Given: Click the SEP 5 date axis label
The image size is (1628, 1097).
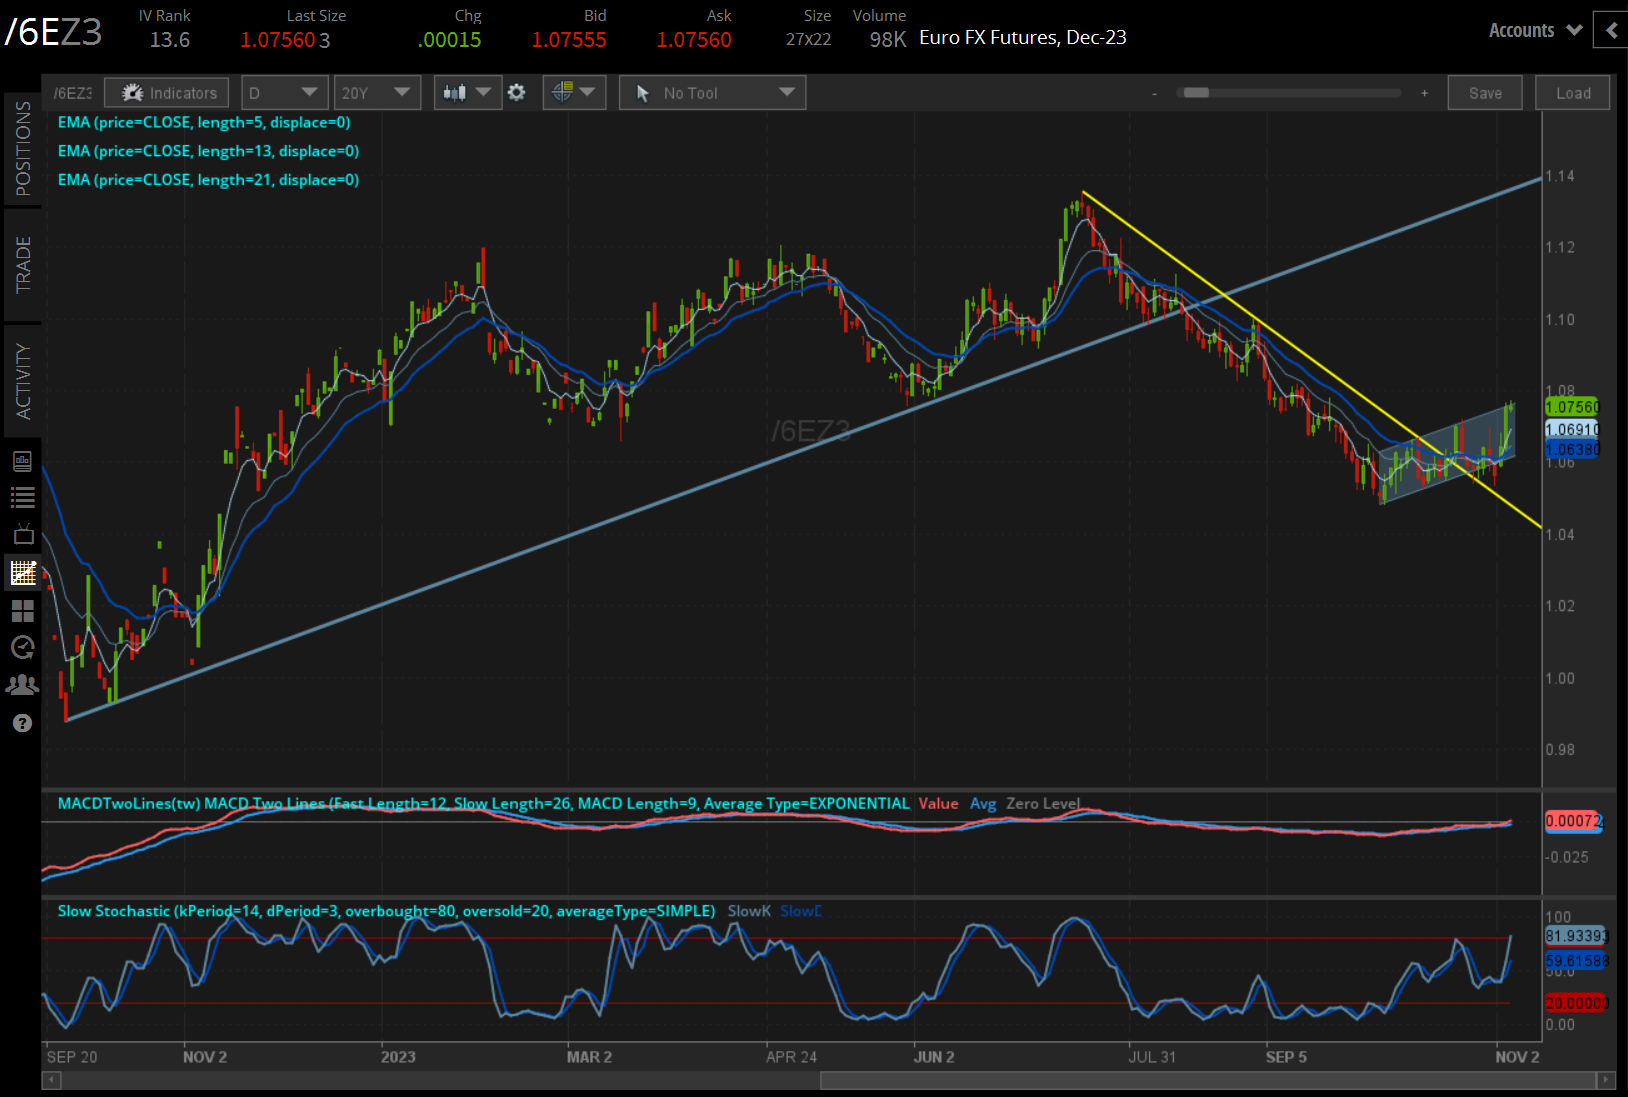Looking at the screenshot, I should coord(1286,1057).
